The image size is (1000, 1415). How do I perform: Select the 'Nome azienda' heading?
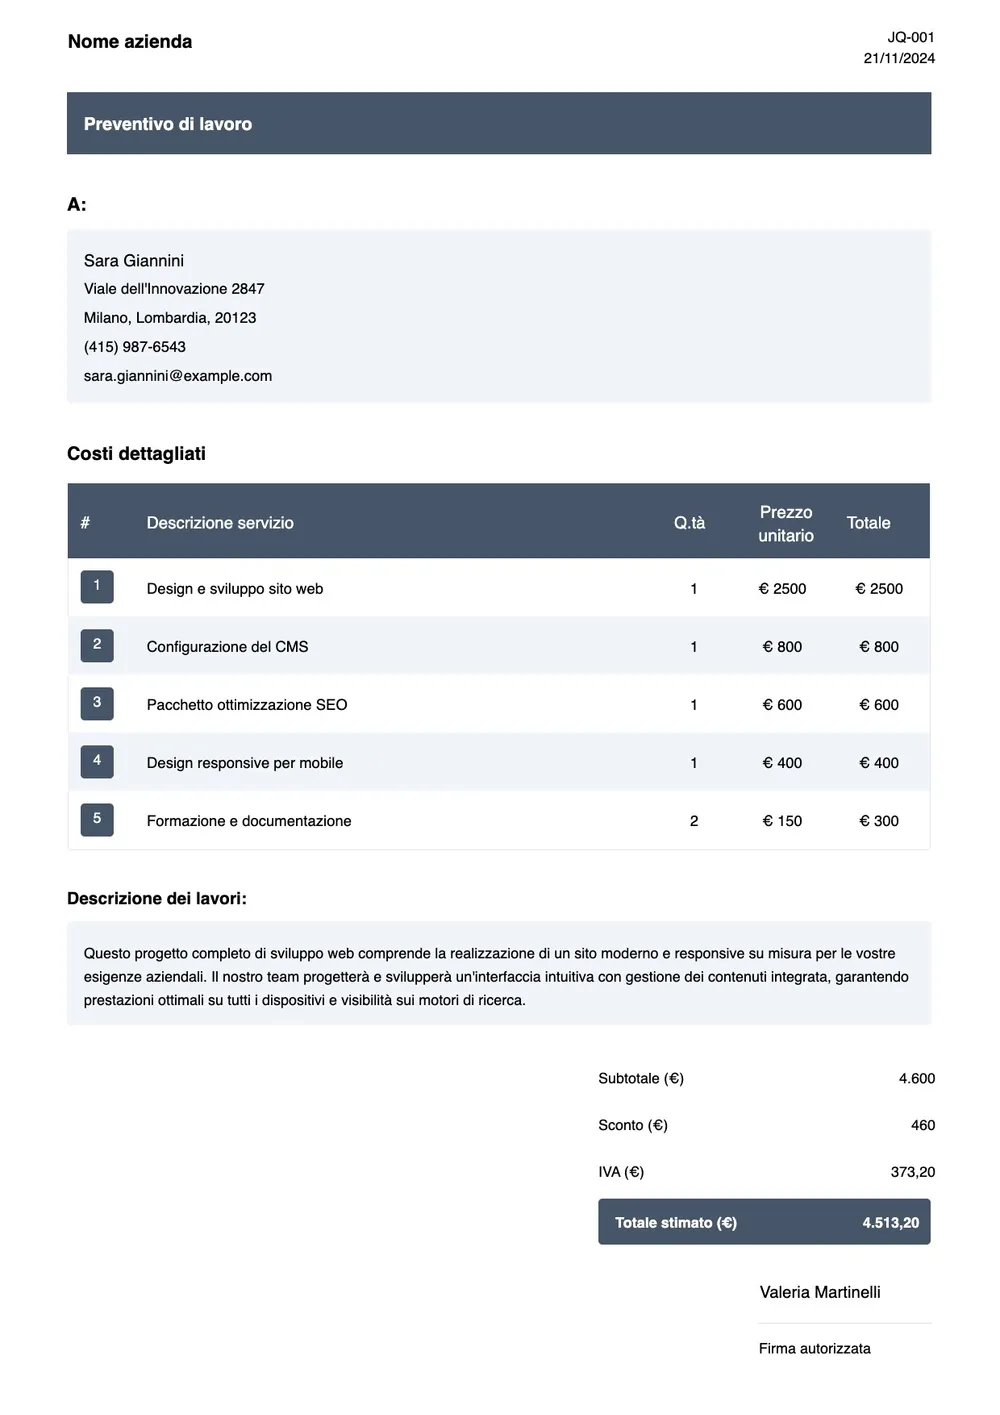tap(130, 41)
